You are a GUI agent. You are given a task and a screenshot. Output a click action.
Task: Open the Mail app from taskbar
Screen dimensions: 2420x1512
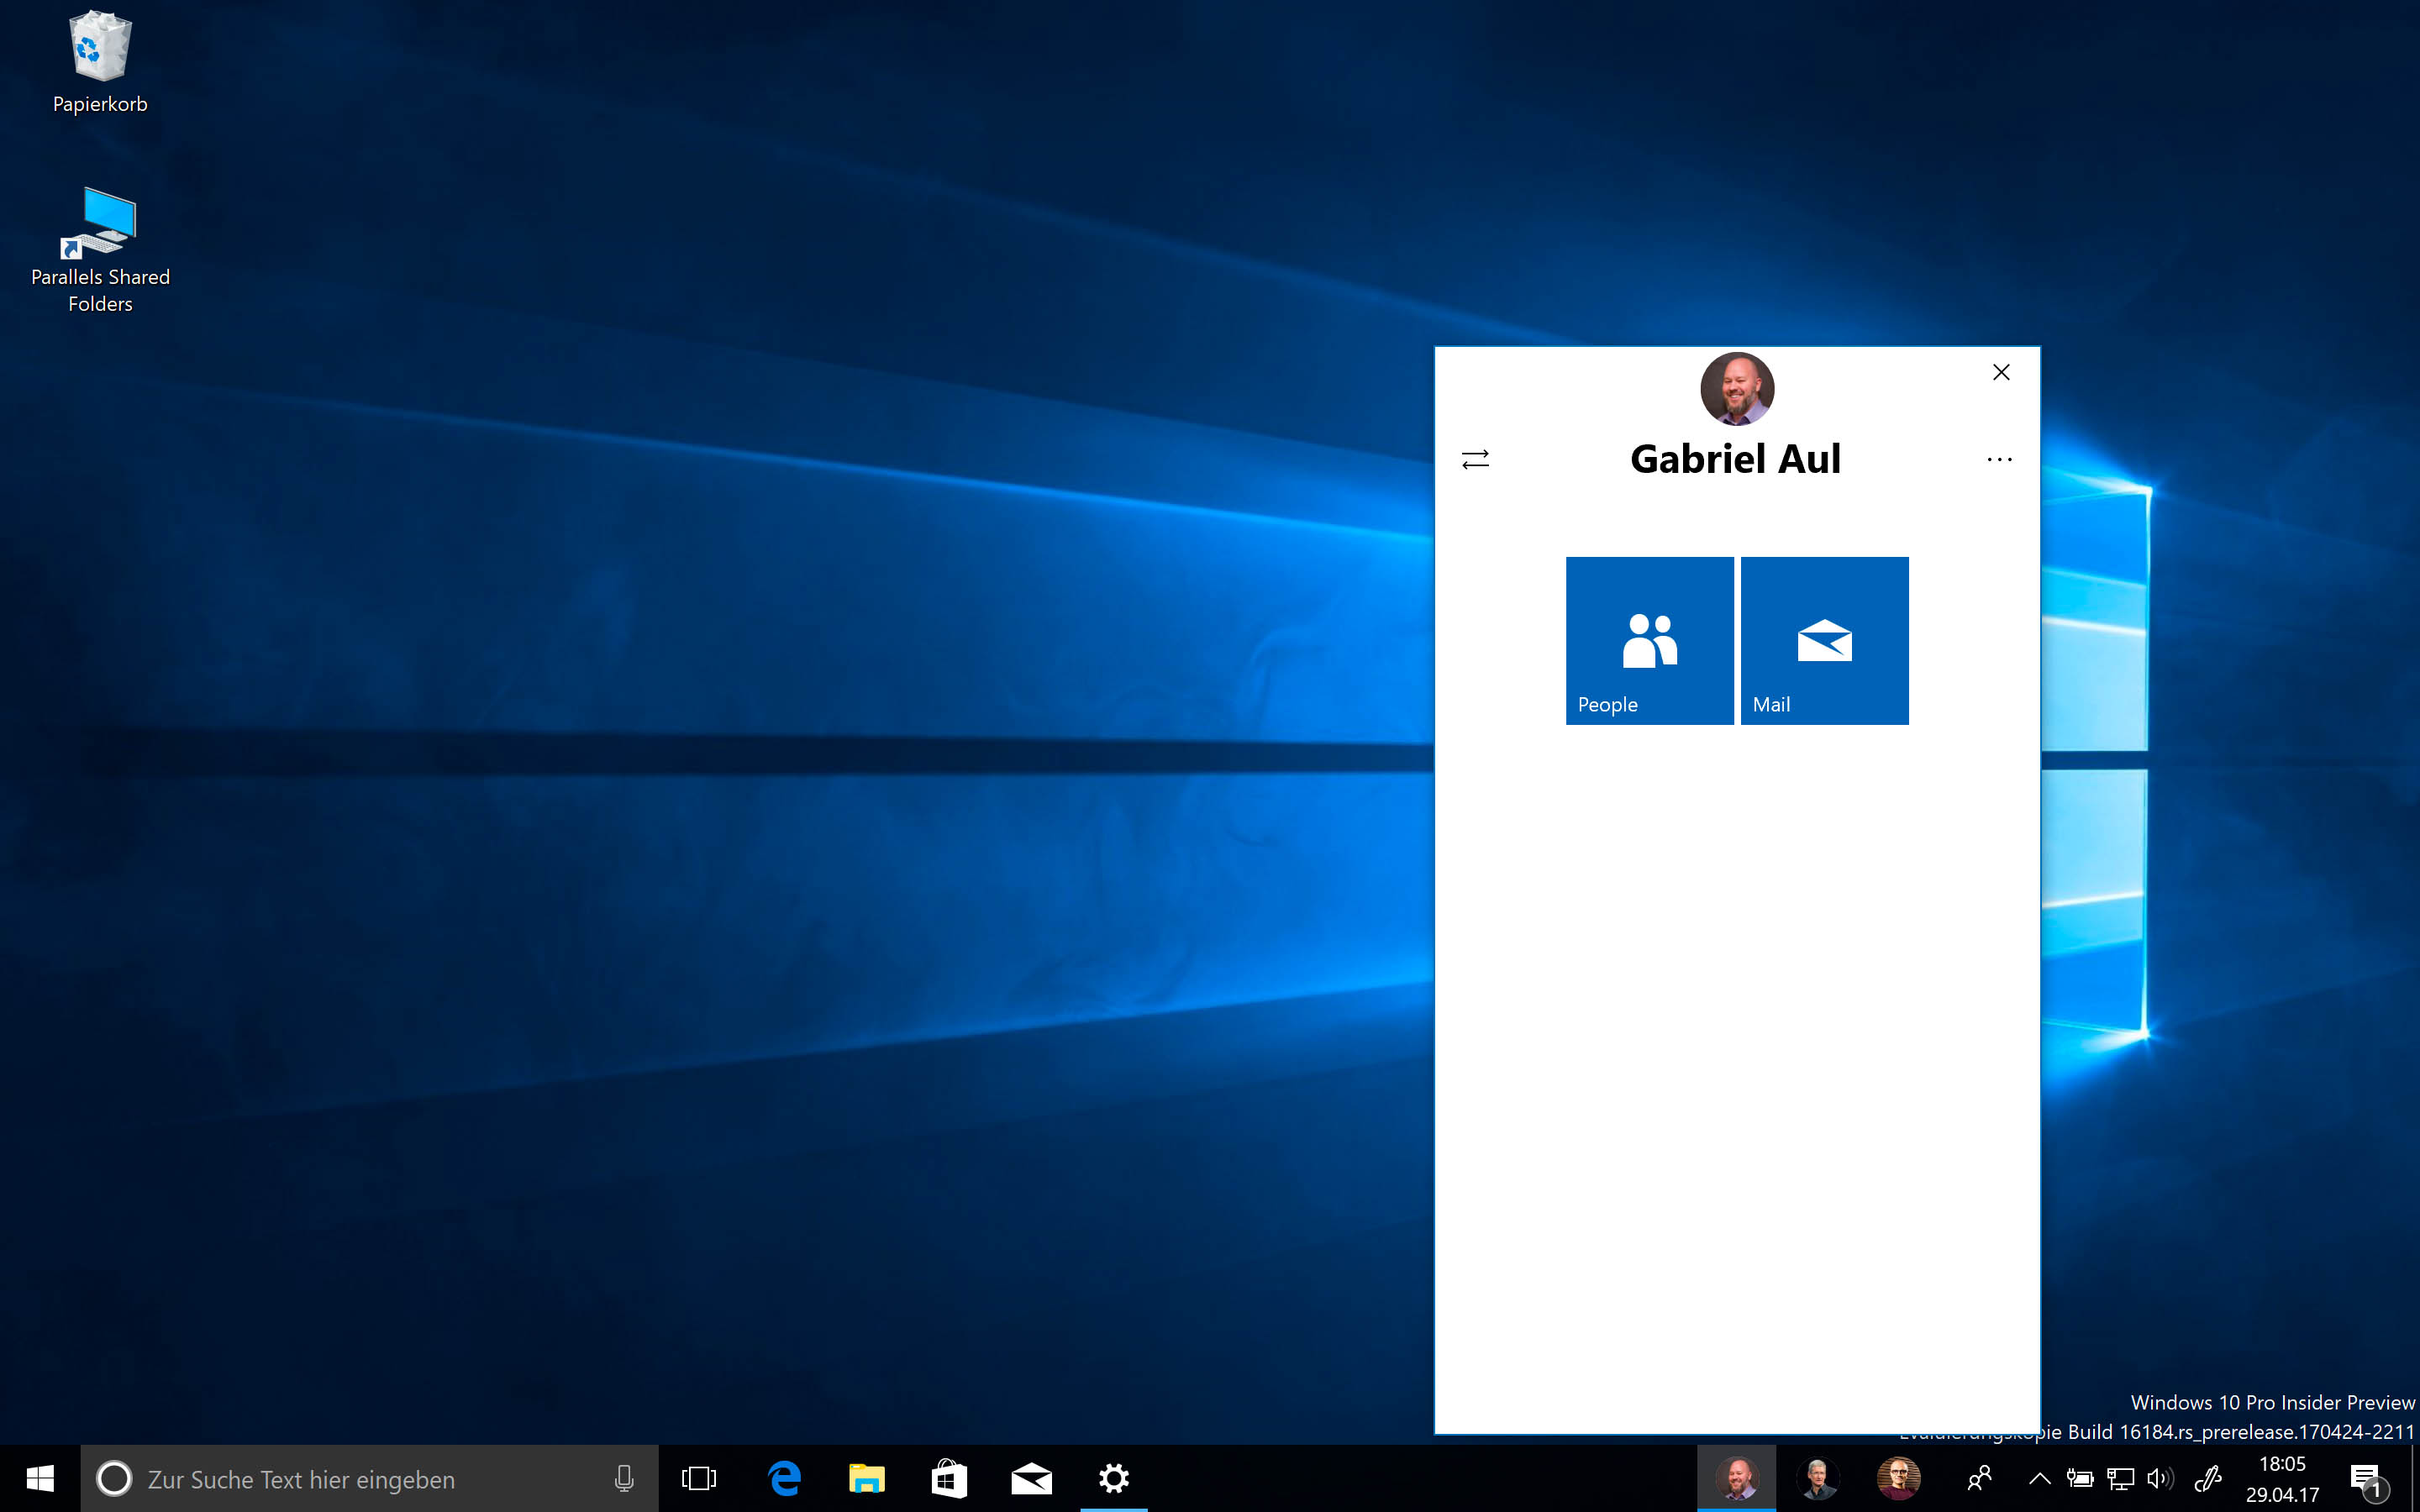[x=1031, y=1478]
